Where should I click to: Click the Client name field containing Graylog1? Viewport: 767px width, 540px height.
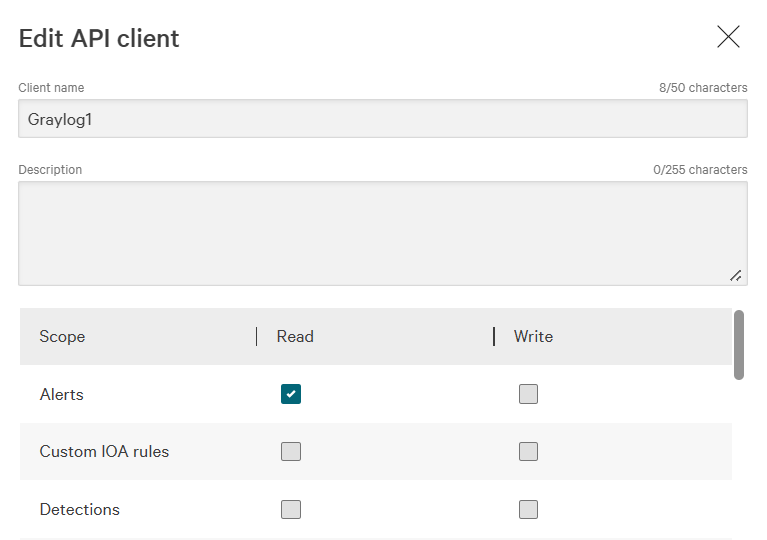pos(383,119)
